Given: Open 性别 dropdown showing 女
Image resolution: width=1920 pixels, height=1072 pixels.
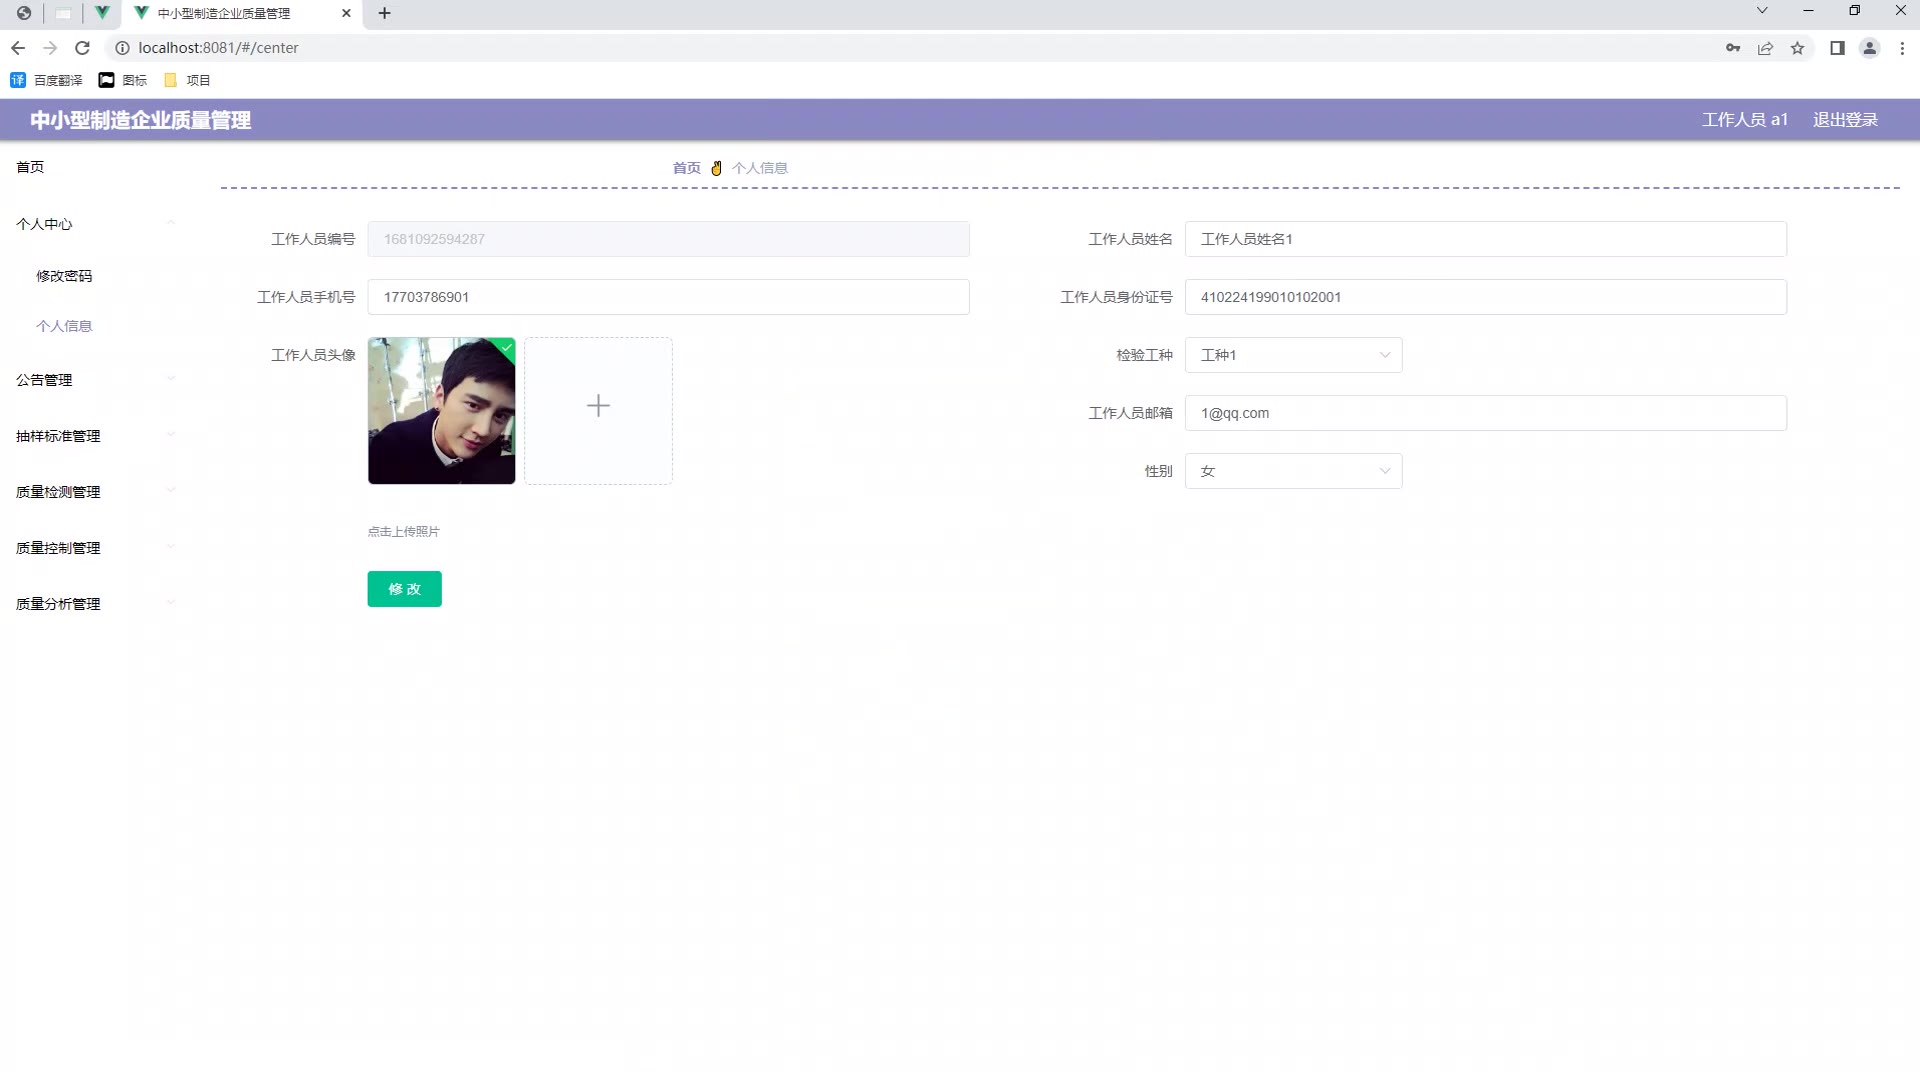Looking at the screenshot, I should point(1293,471).
